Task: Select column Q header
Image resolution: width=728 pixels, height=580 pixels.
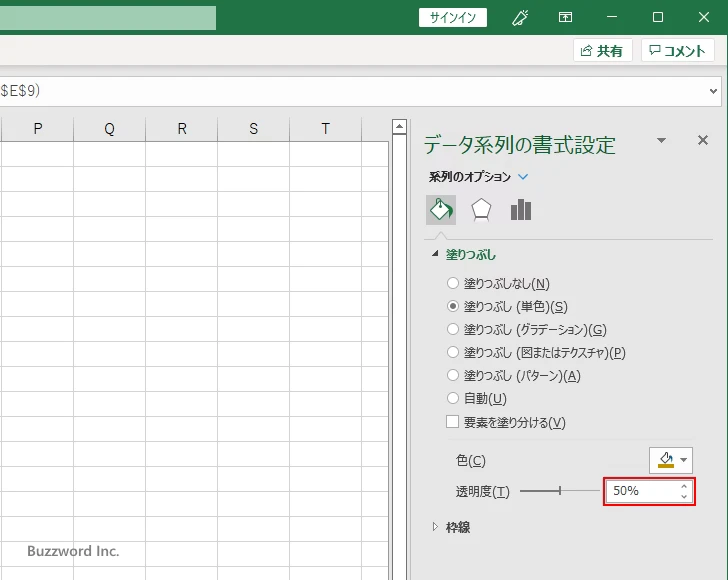Action: point(110,129)
